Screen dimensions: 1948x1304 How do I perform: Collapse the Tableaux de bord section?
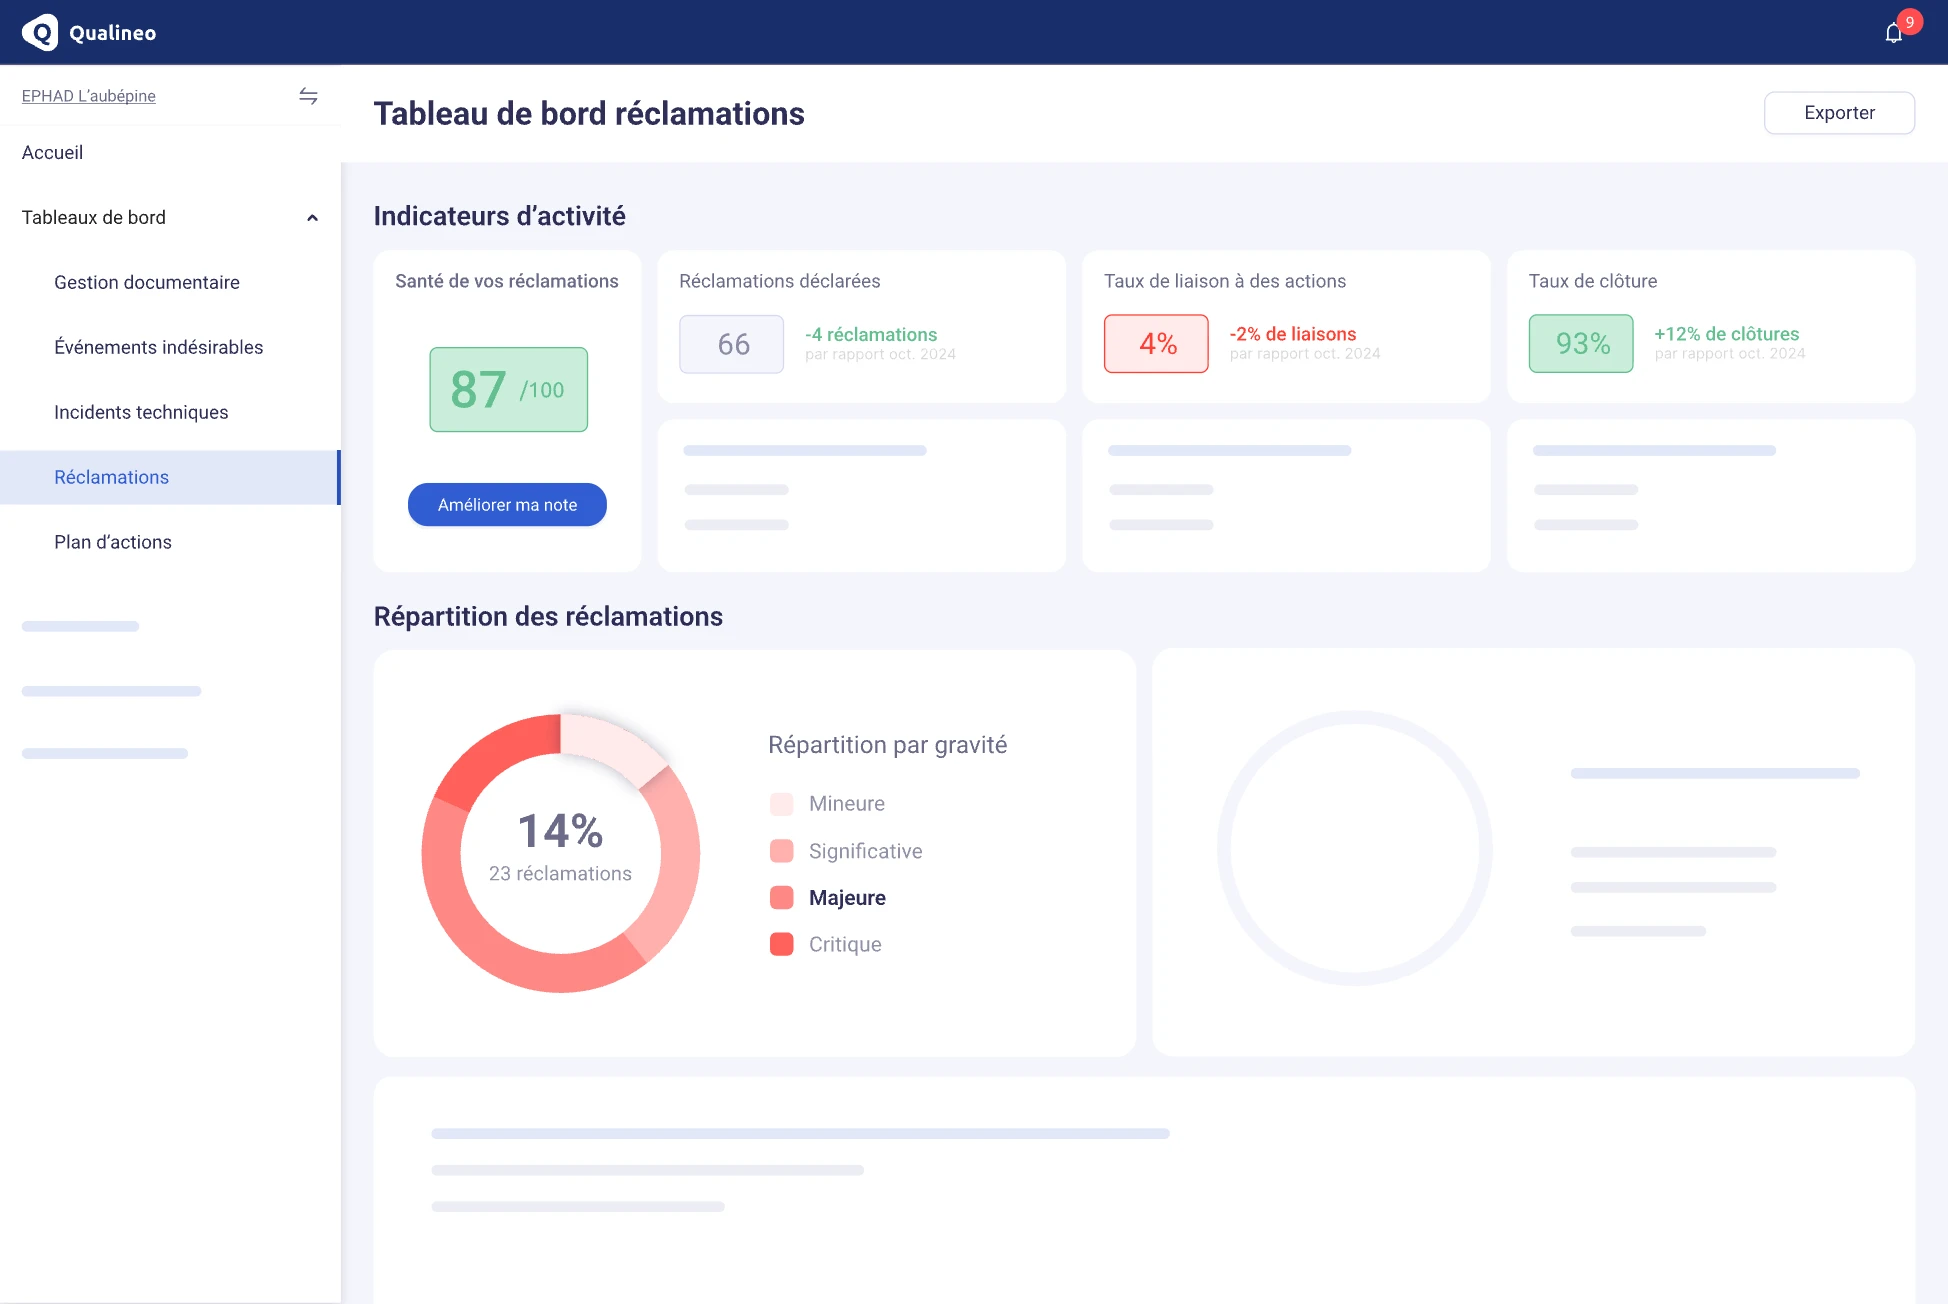point(312,218)
